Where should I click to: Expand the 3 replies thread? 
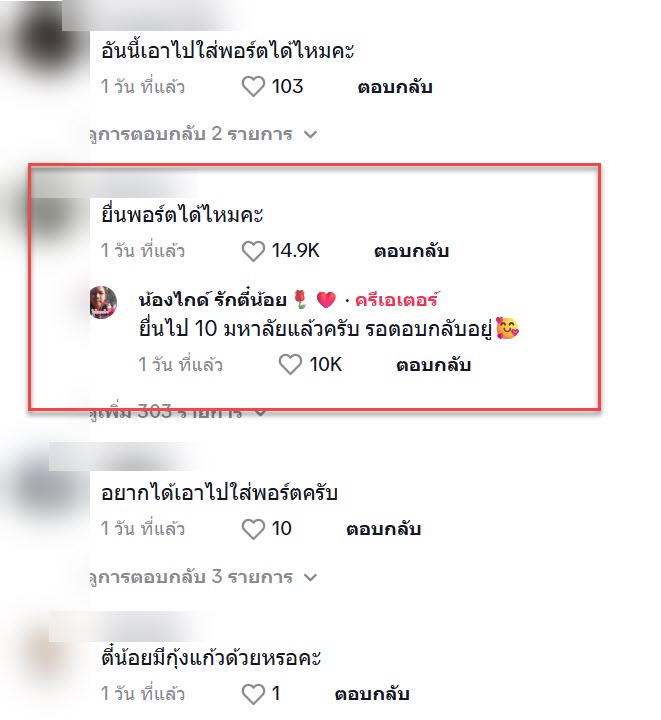coord(203,577)
